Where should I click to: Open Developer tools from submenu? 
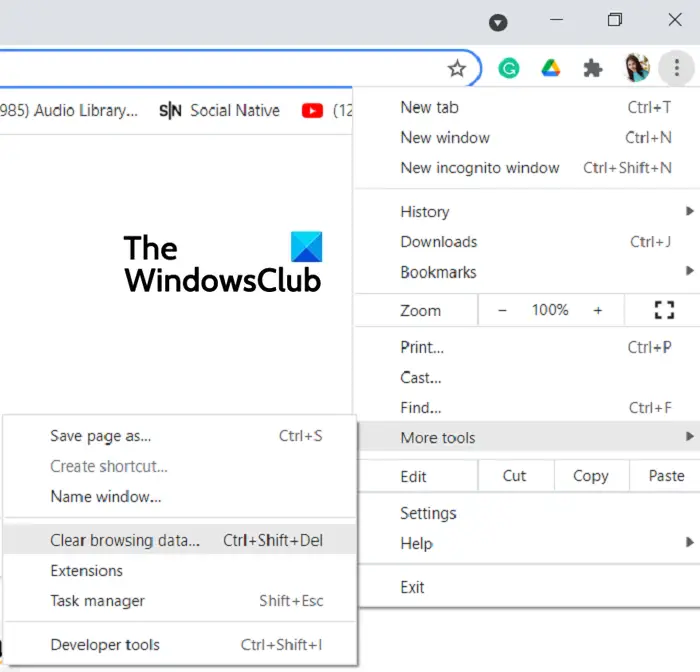click(x=180, y=645)
